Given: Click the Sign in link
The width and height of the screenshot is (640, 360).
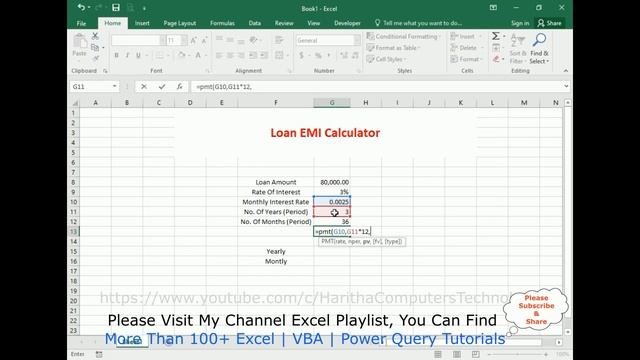Looking at the screenshot, I should 520,23.
